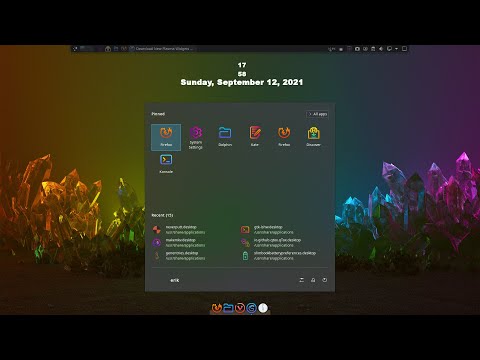Click the leave session icon in launcher footer
This screenshot has width=480, height=360.
coord(302,280)
